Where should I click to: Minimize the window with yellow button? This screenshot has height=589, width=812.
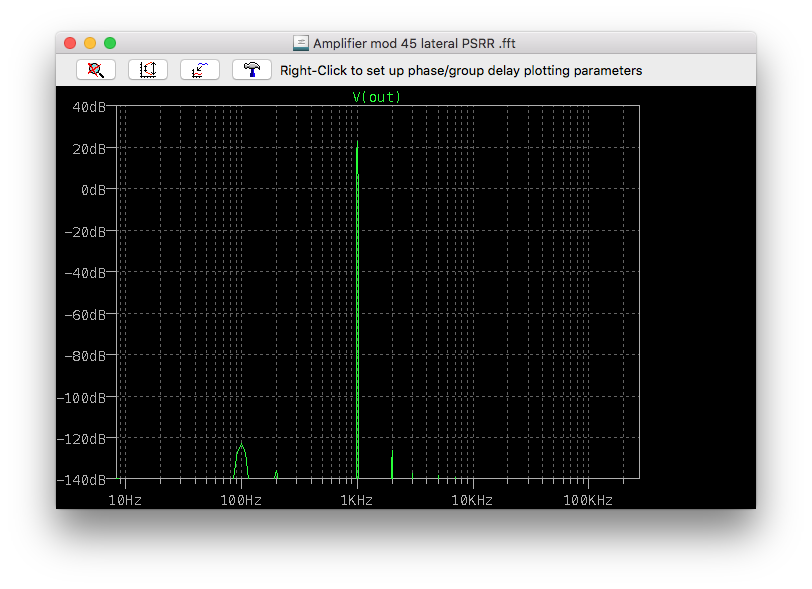click(90, 43)
